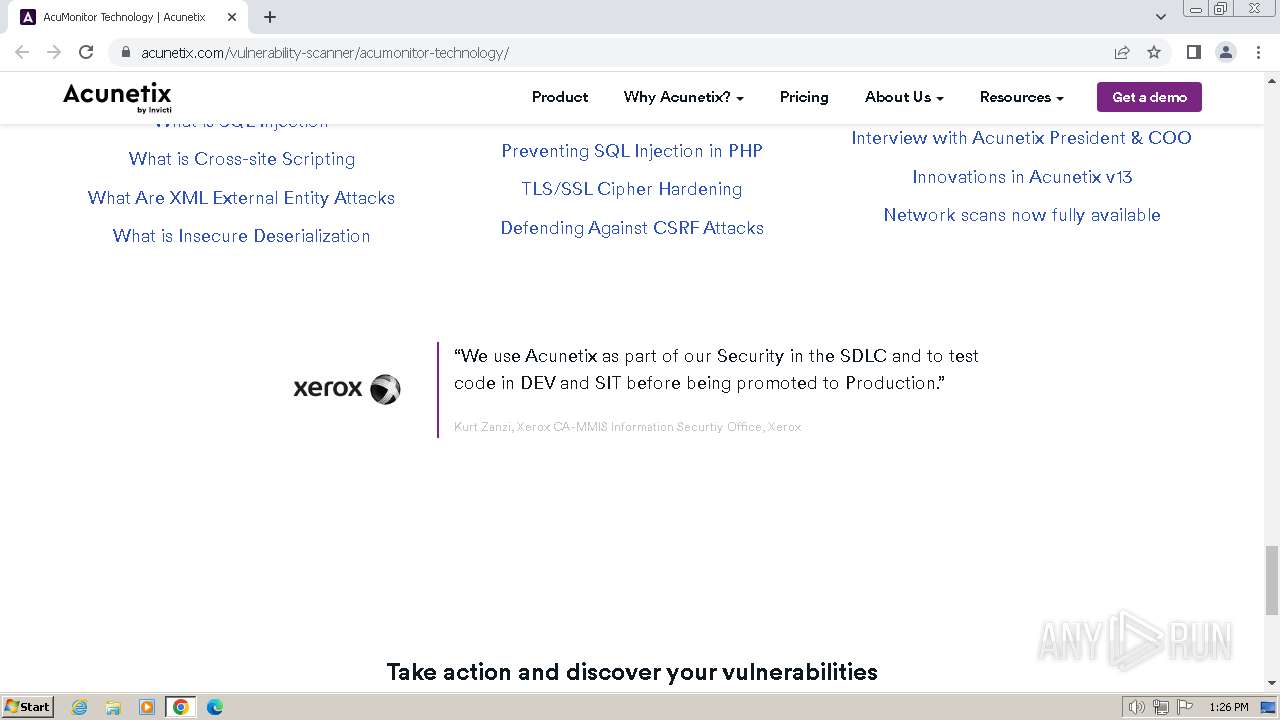Open What is Cross-site Scripting link
The height and width of the screenshot is (720, 1280).
[x=242, y=159]
